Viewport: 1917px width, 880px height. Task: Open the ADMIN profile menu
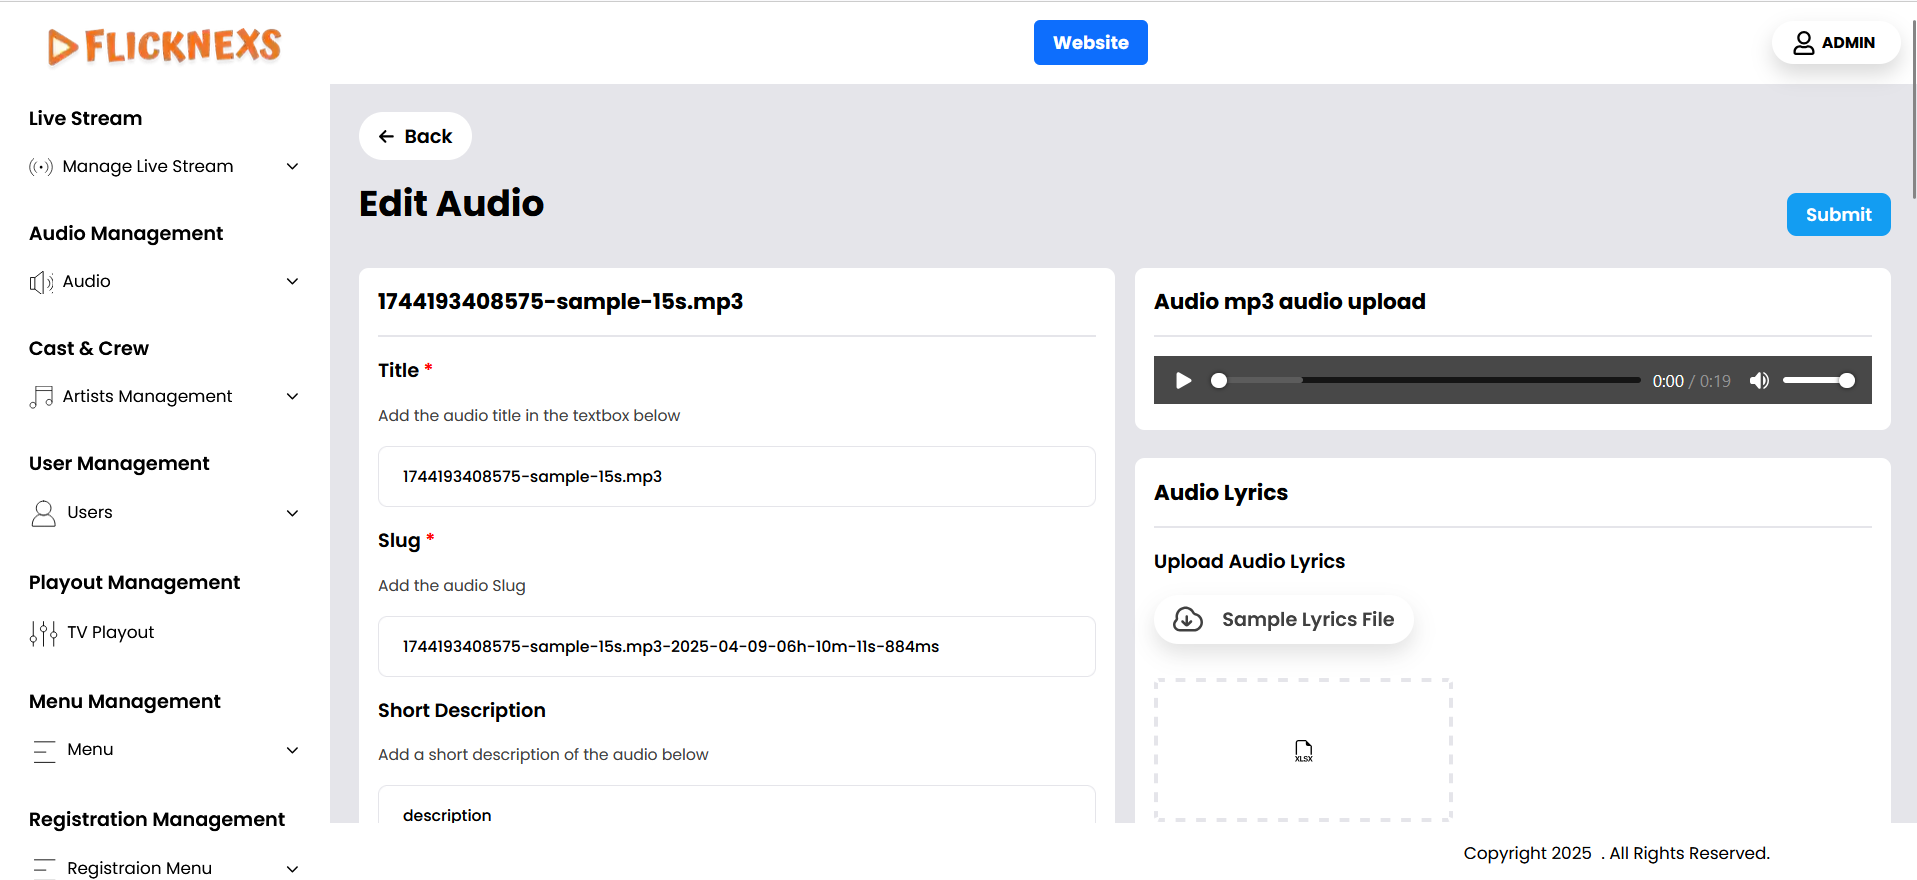(x=1835, y=43)
